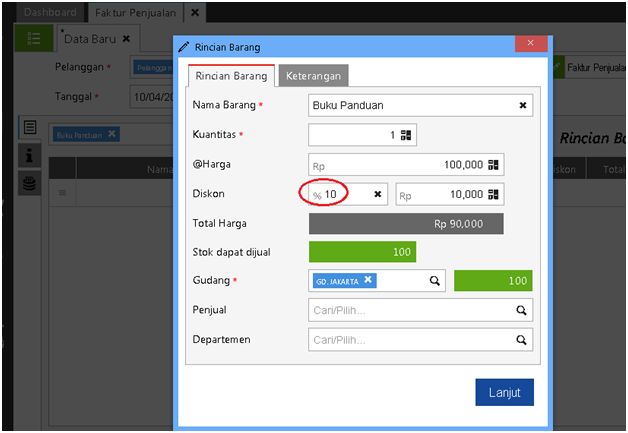The width and height of the screenshot is (628, 433).
Task: Open the green list menu button
Action: [34, 38]
